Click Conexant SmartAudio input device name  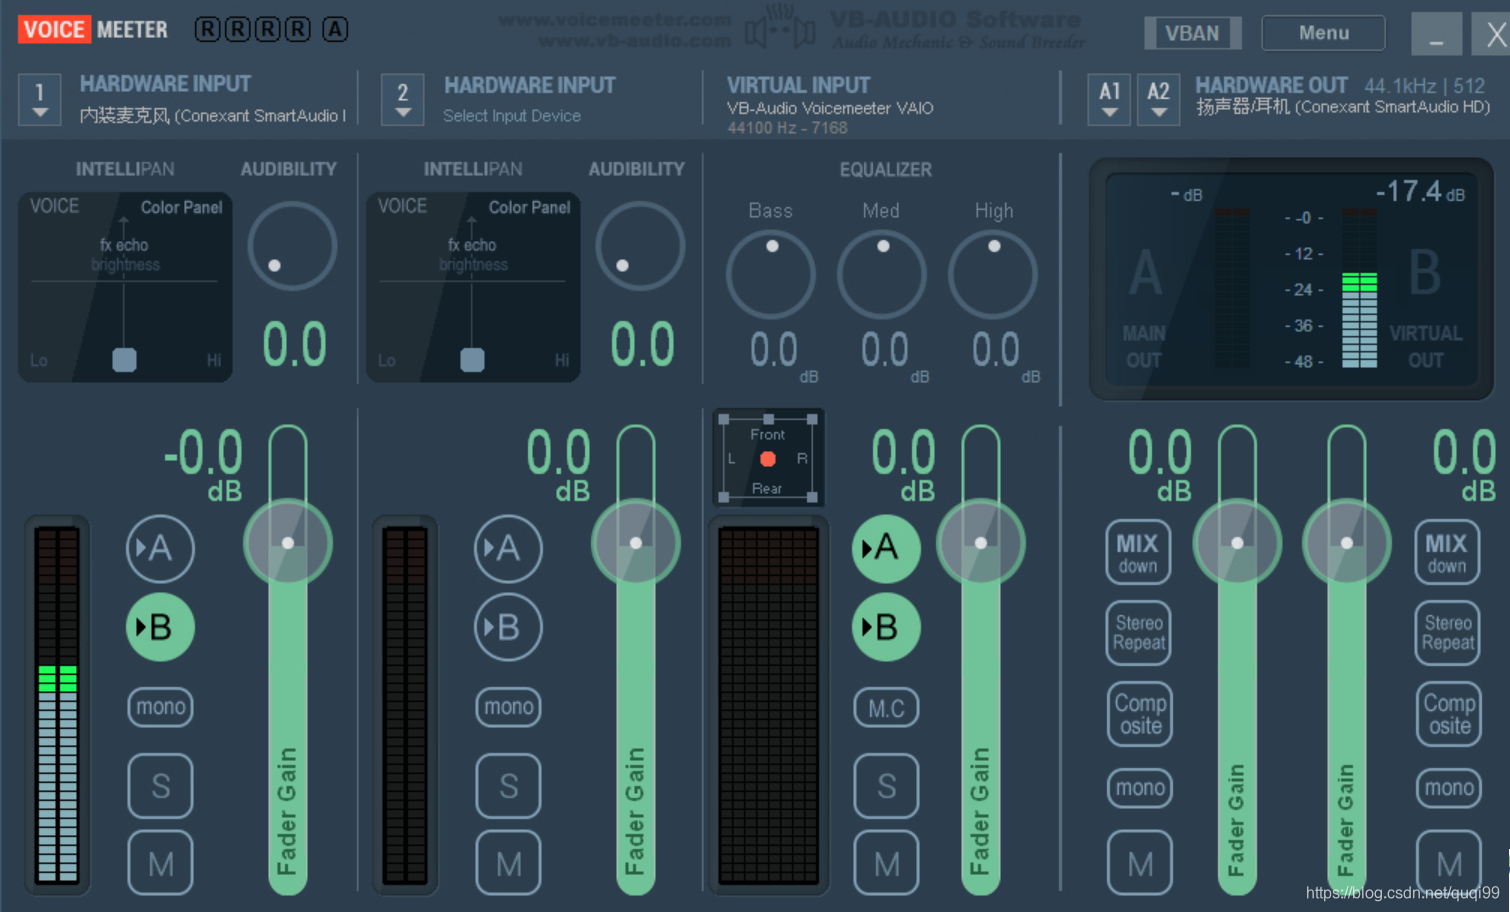pyautogui.click(x=213, y=116)
